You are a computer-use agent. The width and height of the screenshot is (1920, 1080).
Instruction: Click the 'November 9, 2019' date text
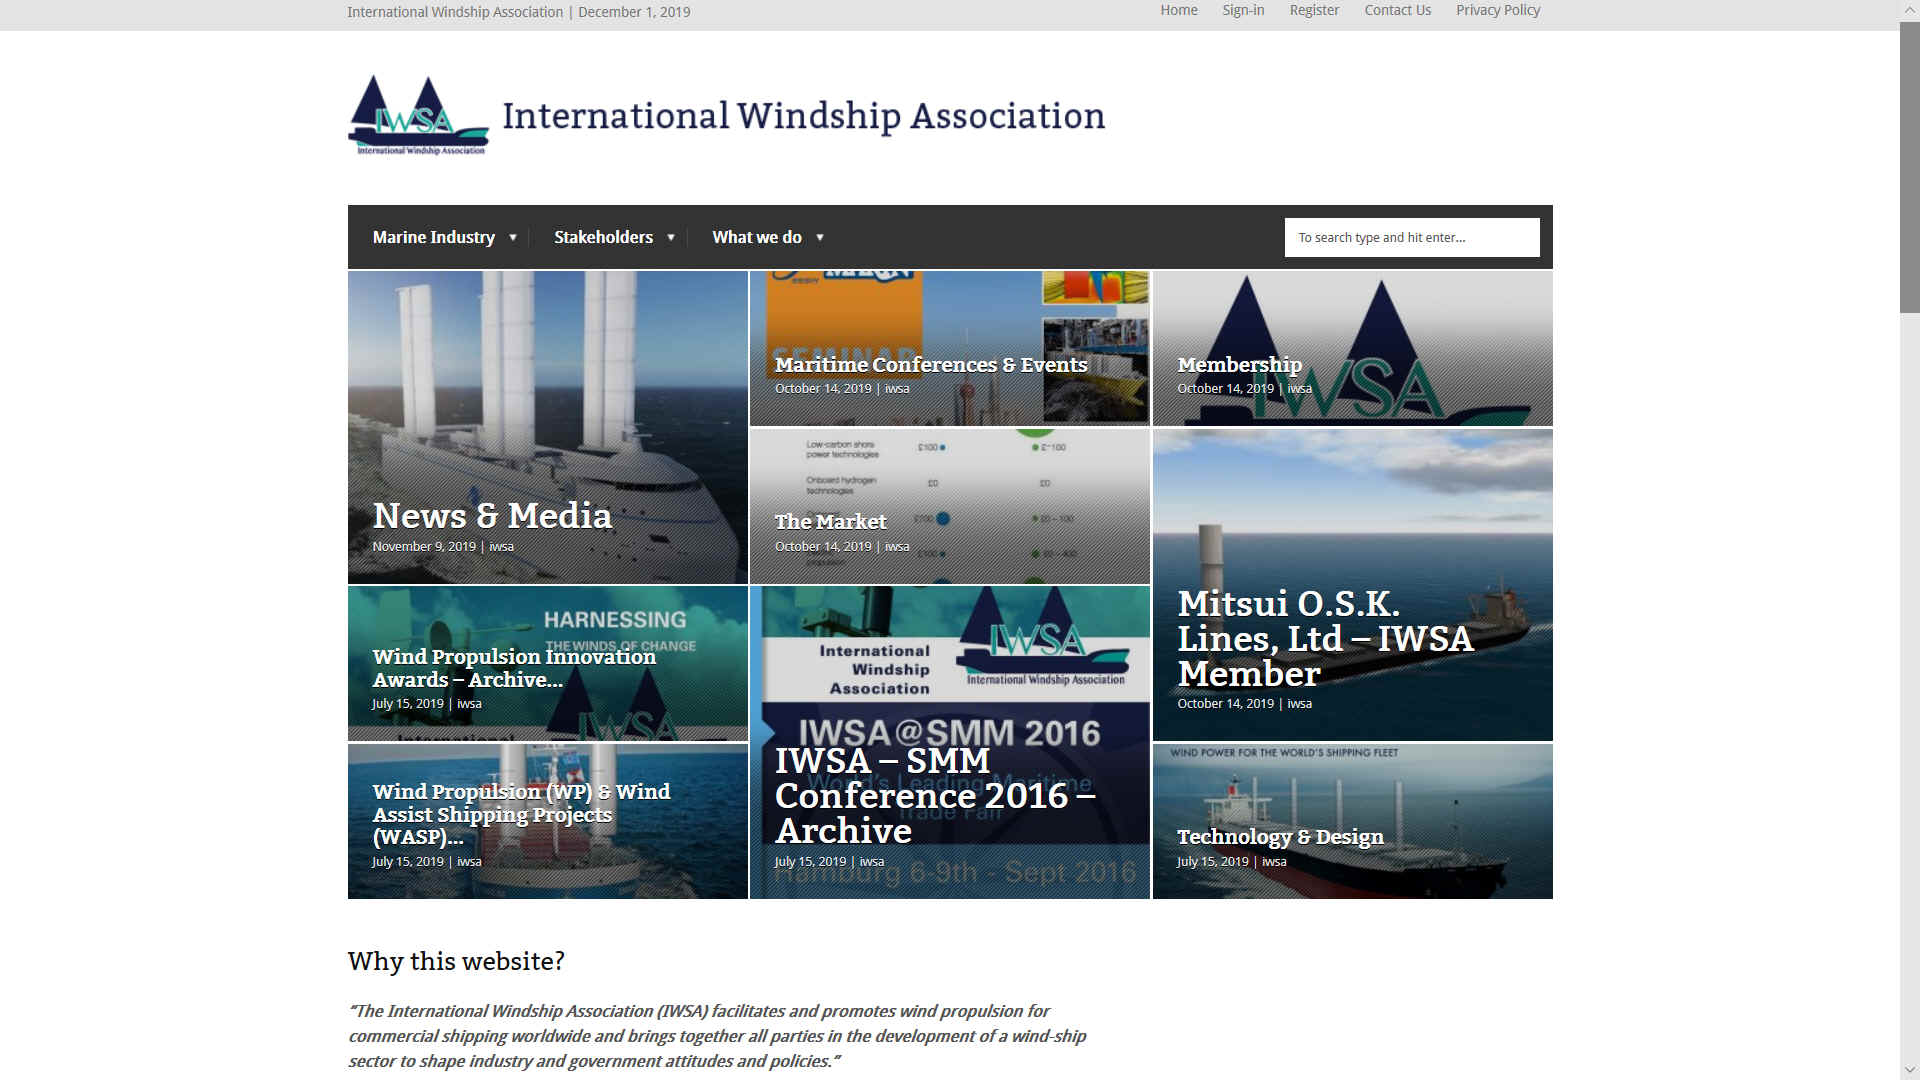click(424, 547)
